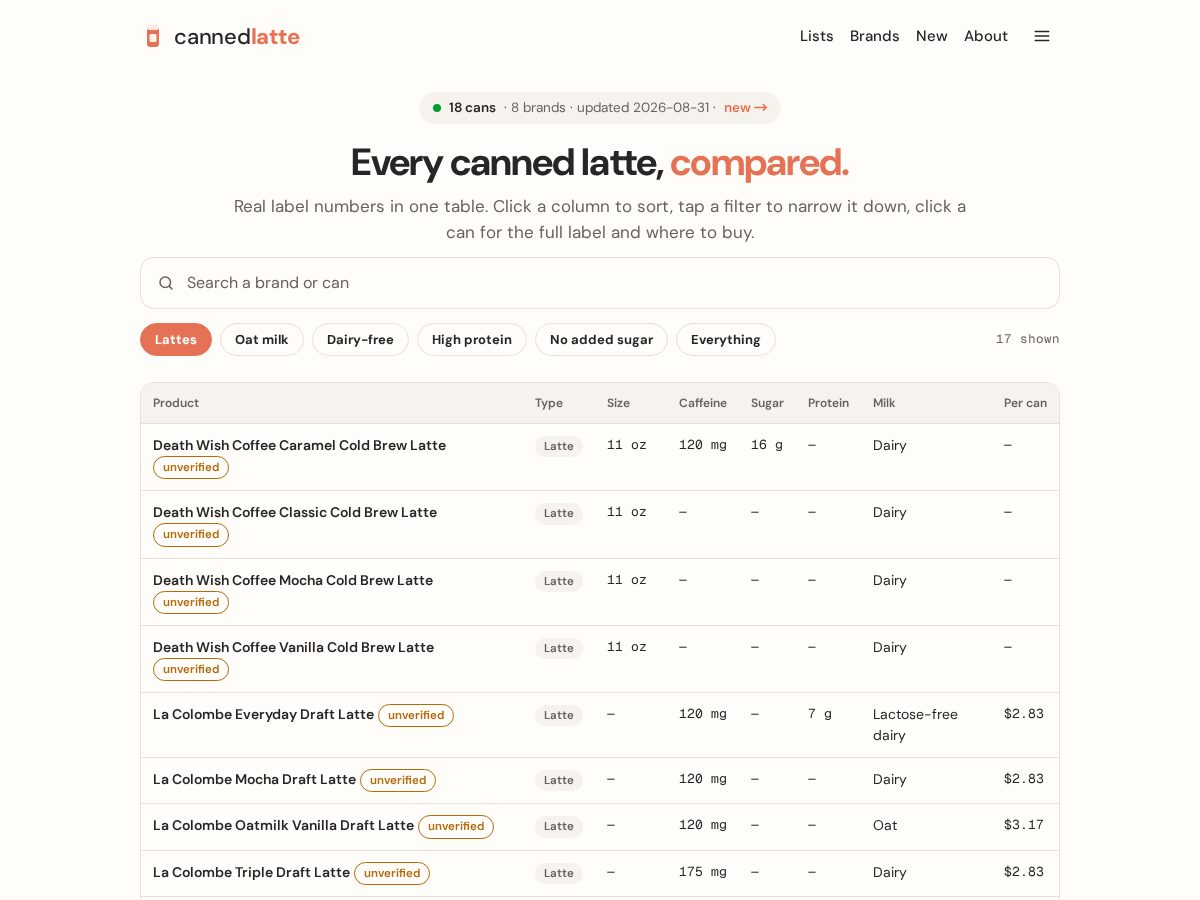Open the Lists nav item

[816, 36]
